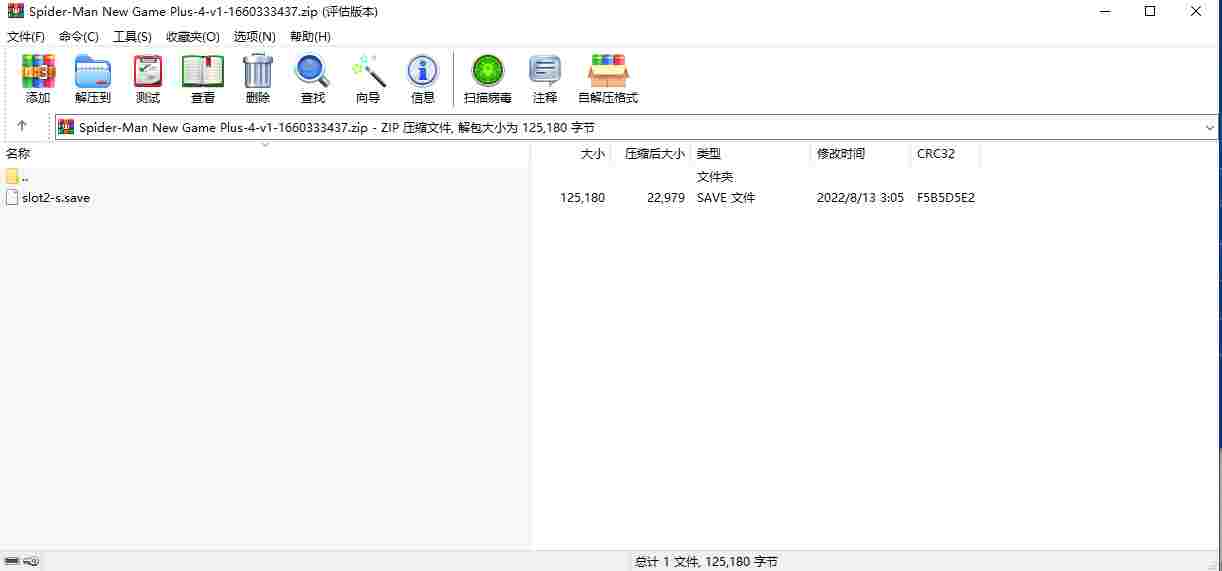Go up one folder with arrow

pos(22,127)
